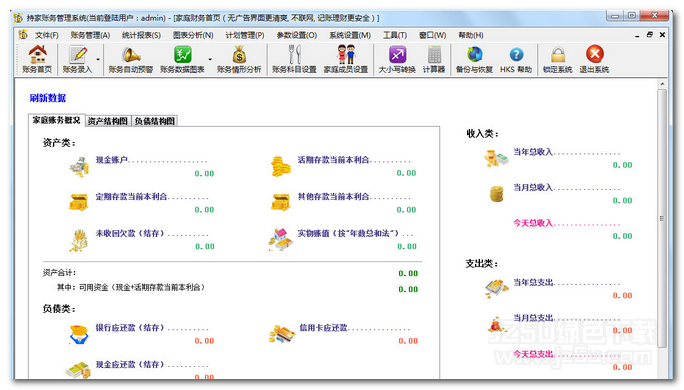Open the 系统设置(M) menu
Screen dimensions: 684x390
click(350, 35)
